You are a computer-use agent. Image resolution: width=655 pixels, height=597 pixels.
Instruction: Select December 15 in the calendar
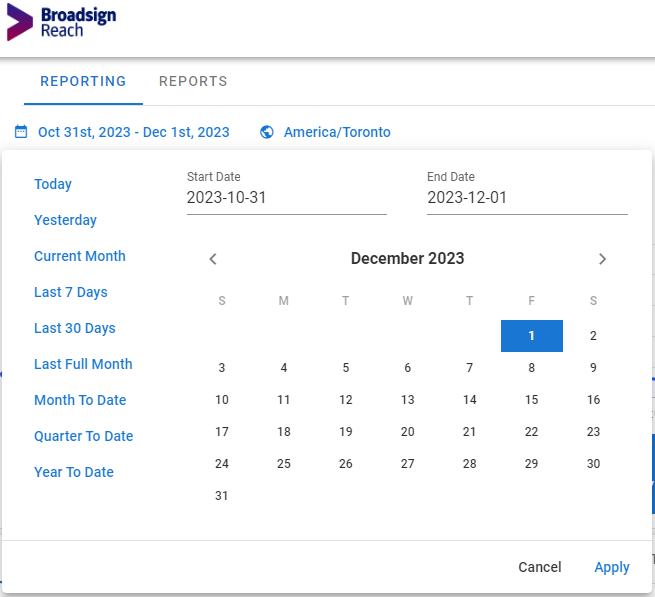pyautogui.click(x=531, y=400)
